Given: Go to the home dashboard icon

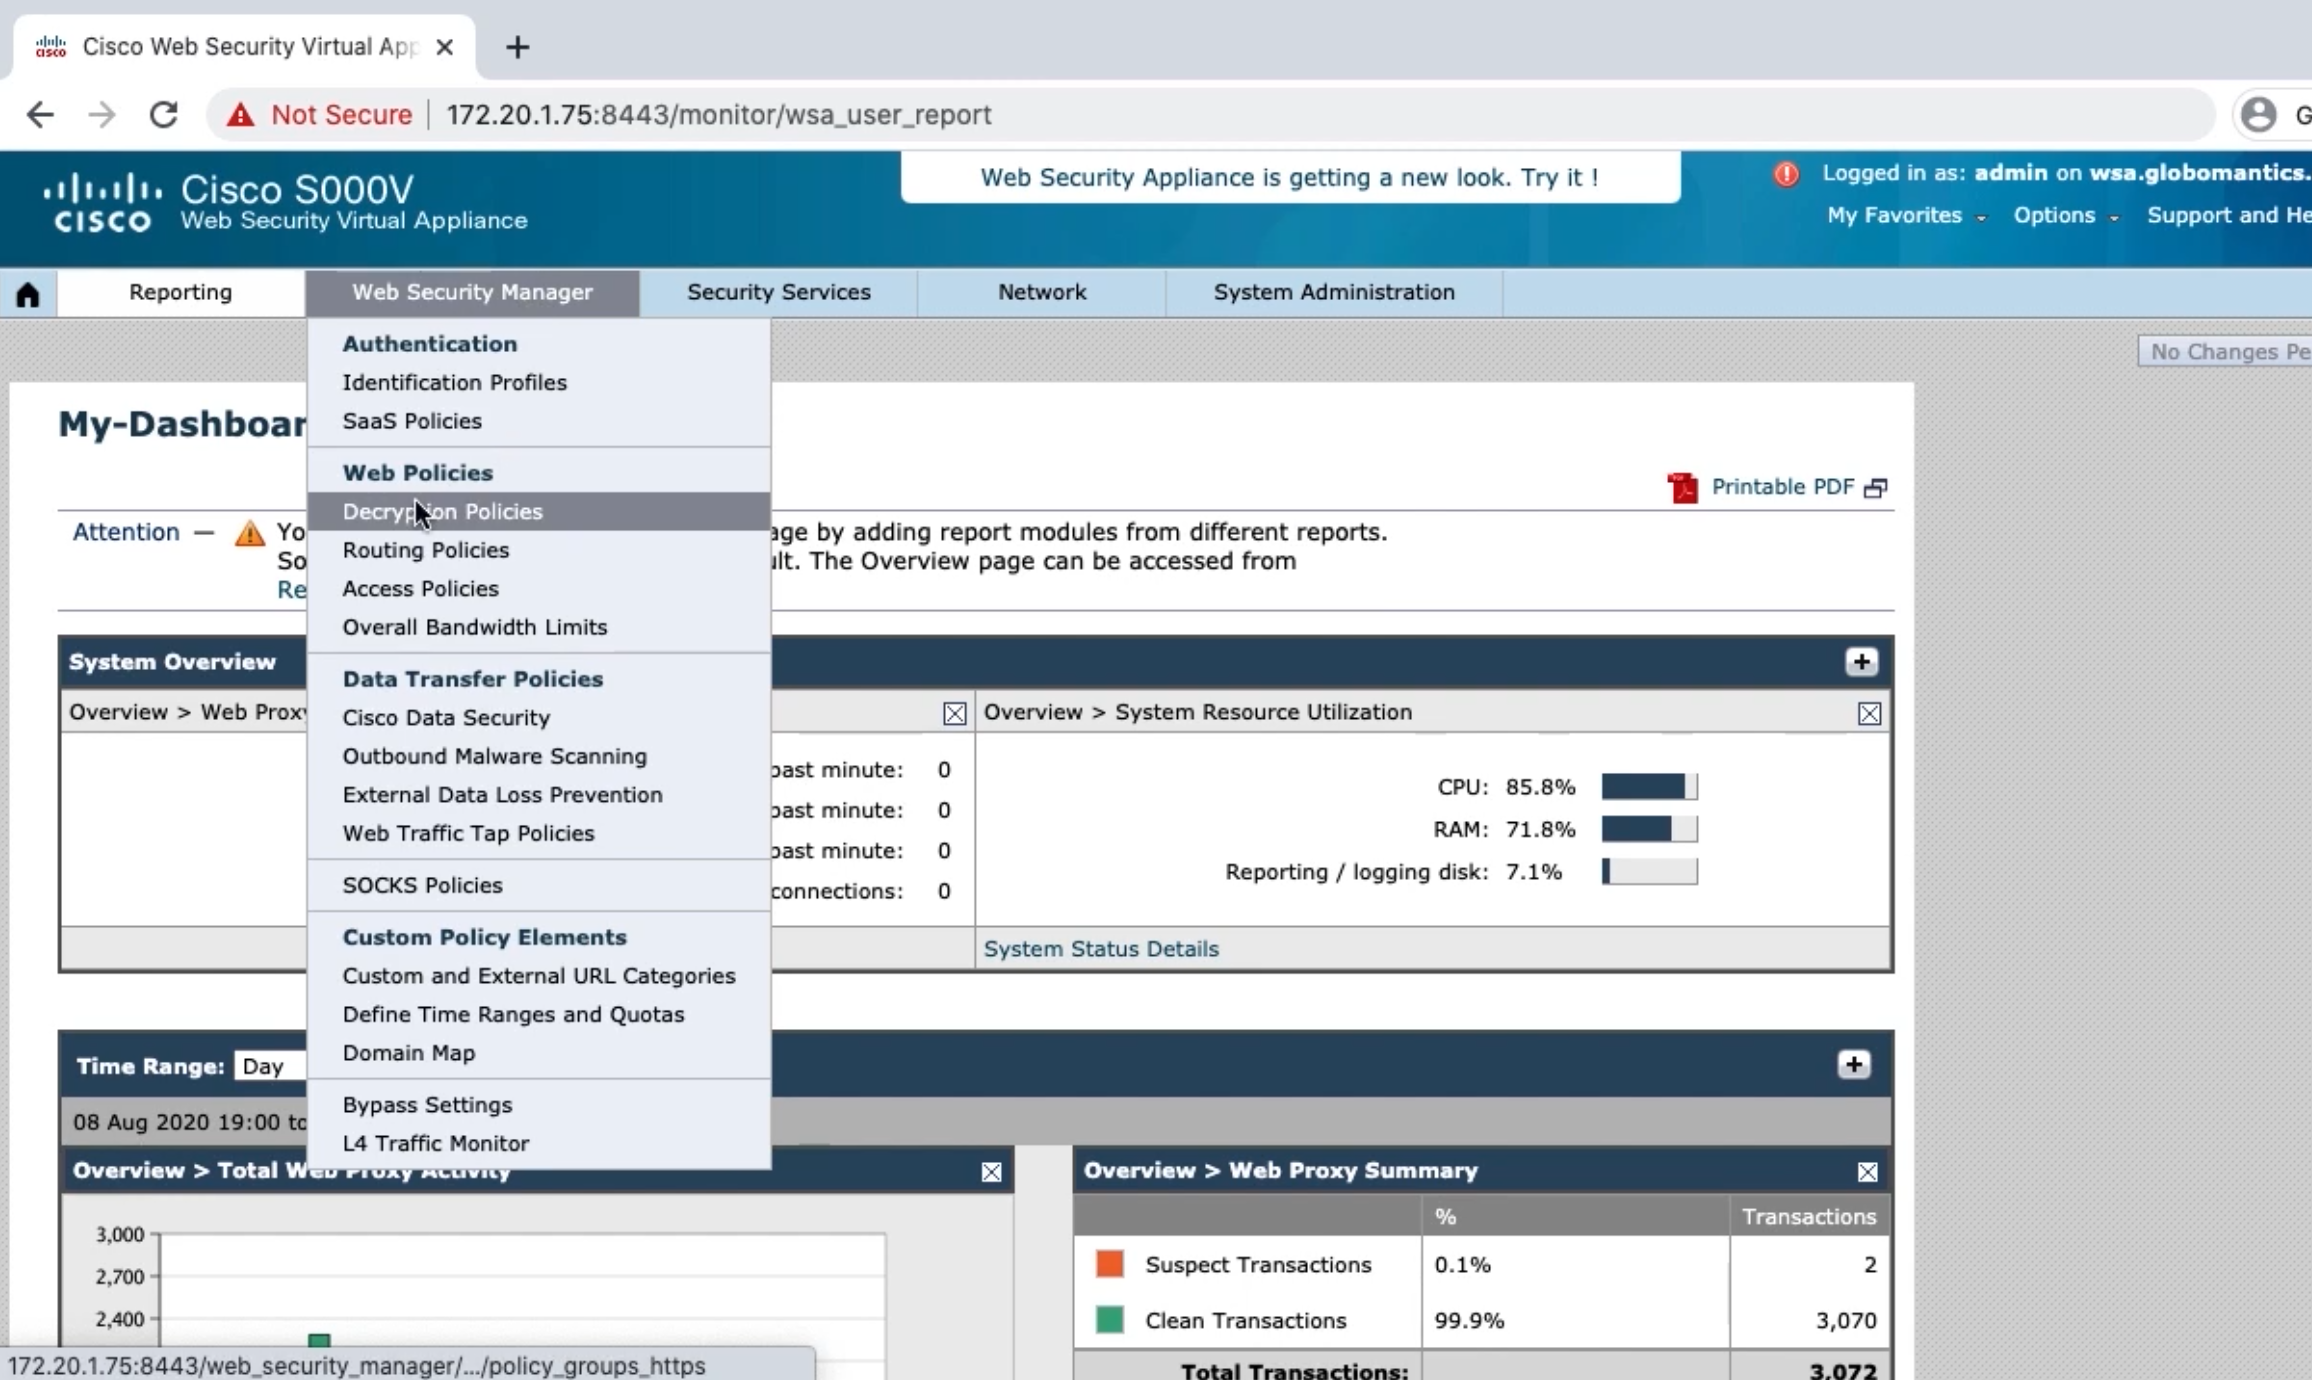Looking at the screenshot, I should tap(28, 294).
